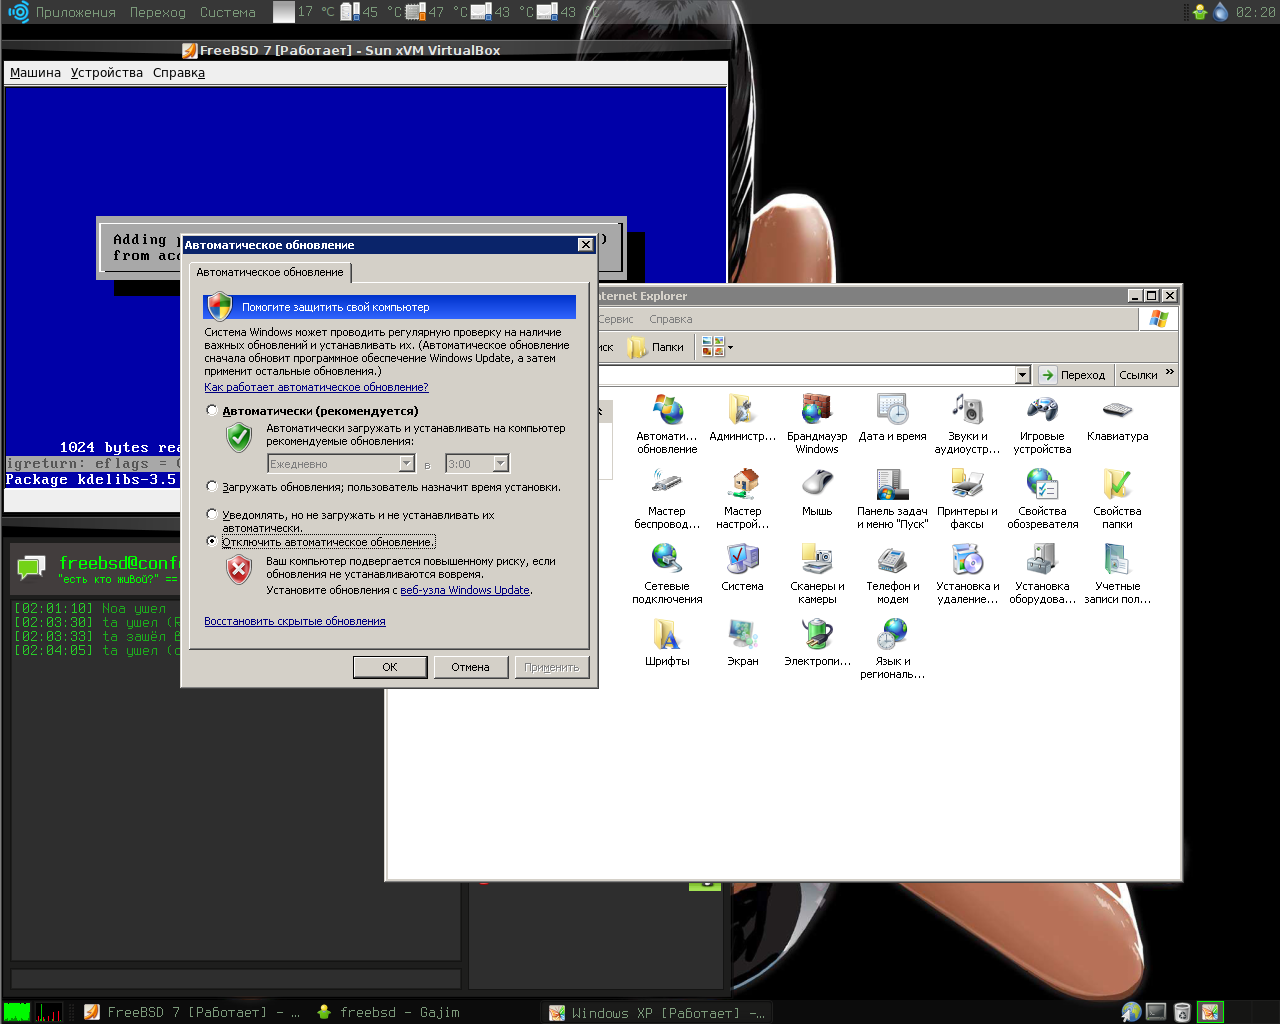
Task: Open Учетные записи пользователей icon
Action: (x=1117, y=573)
